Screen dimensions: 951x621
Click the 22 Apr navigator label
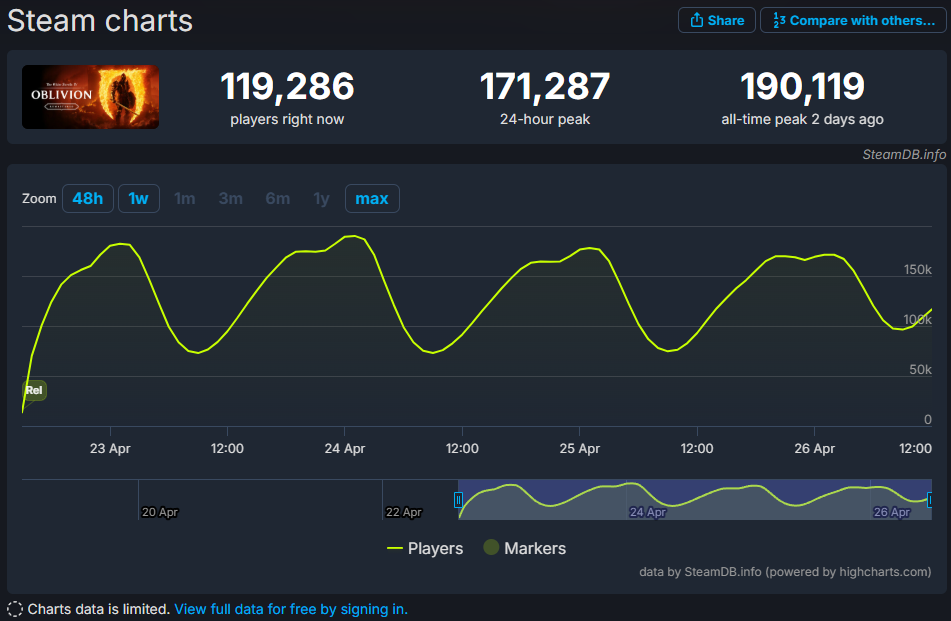point(404,512)
